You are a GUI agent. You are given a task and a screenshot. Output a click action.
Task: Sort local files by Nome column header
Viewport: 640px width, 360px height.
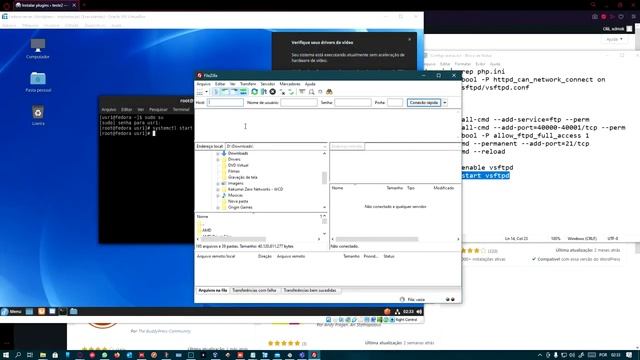(202, 217)
